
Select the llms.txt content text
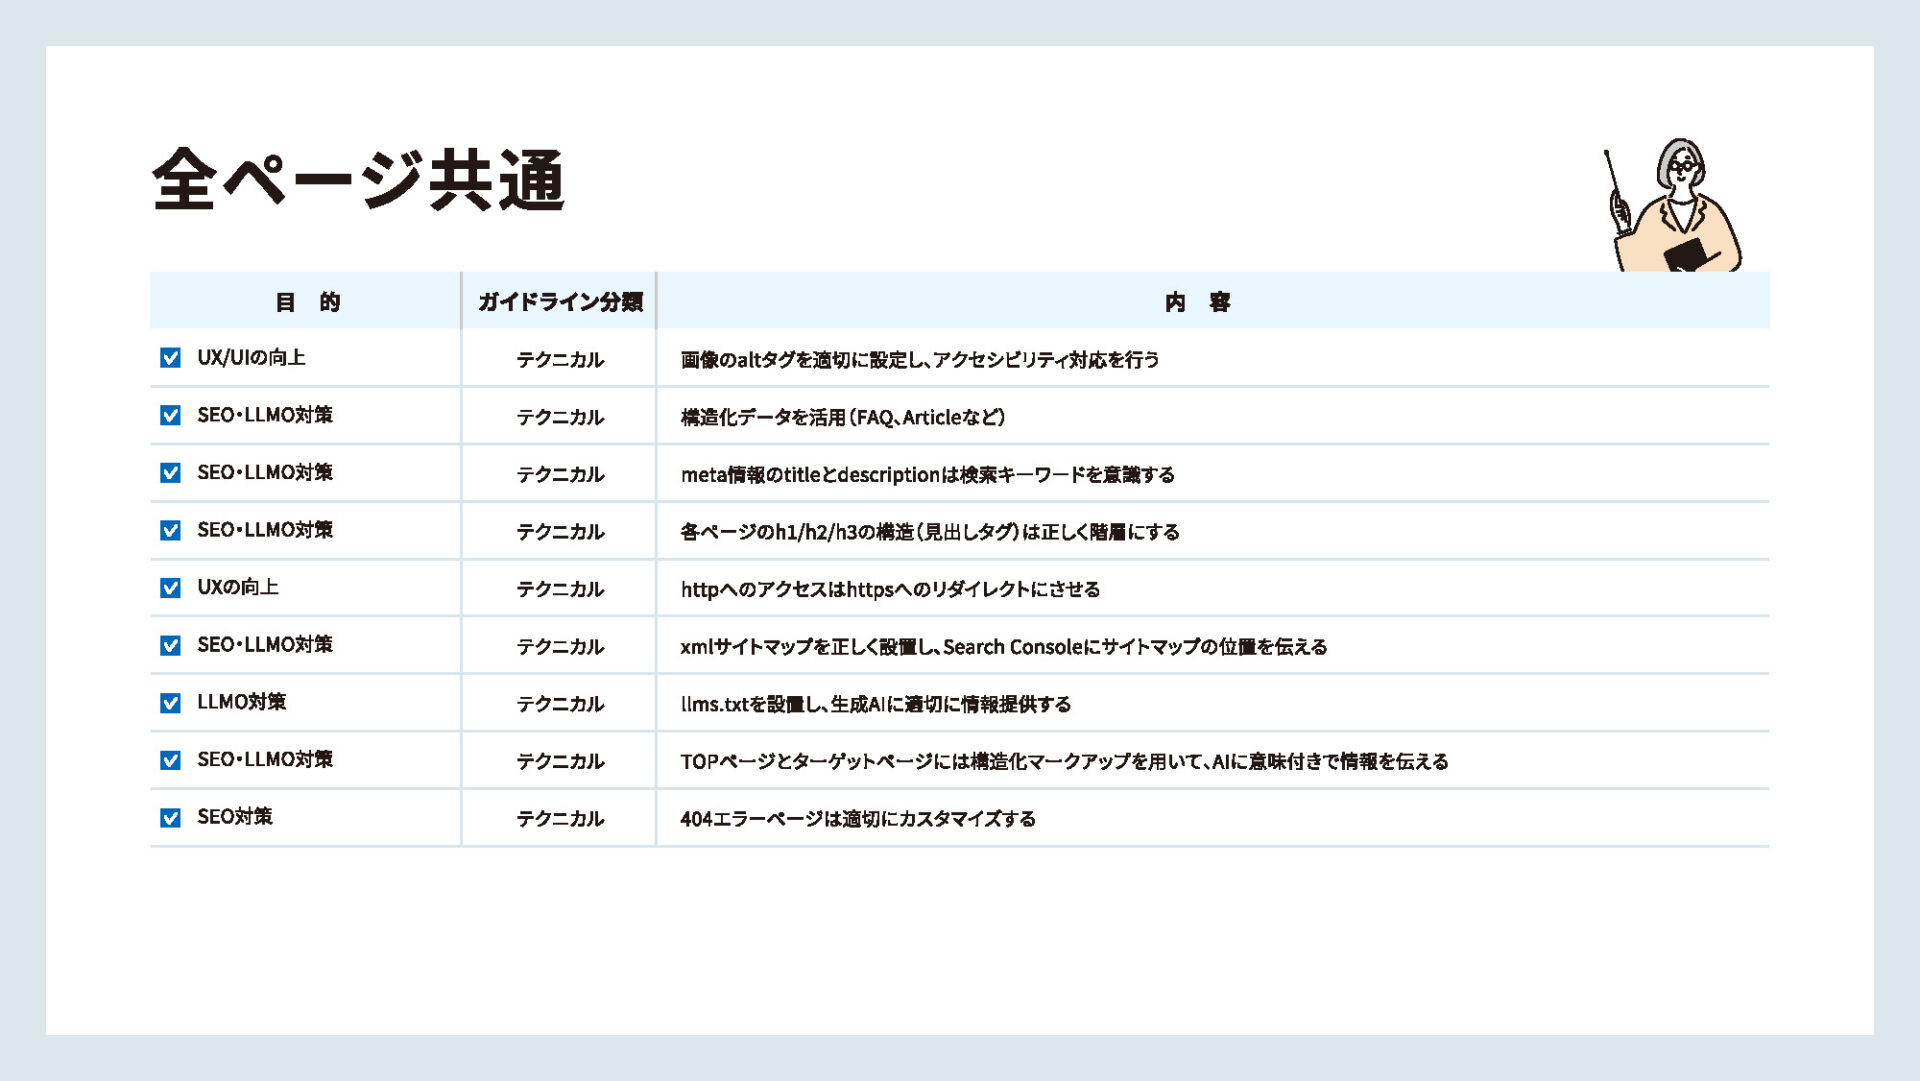(875, 704)
